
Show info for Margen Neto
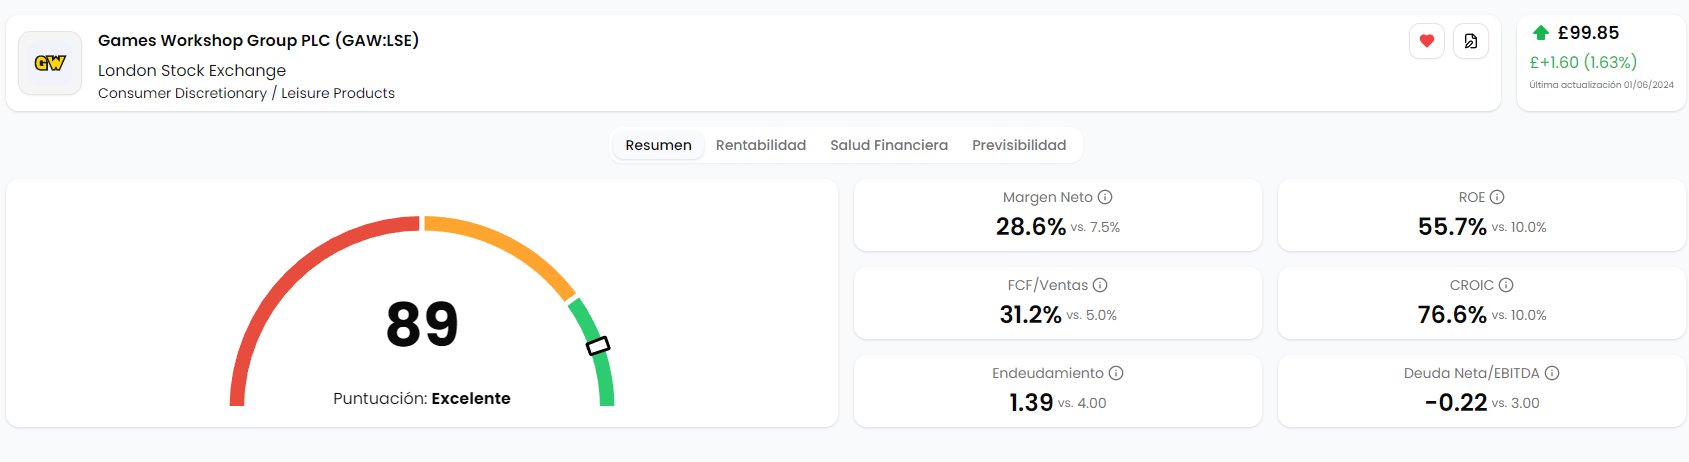click(1105, 197)
